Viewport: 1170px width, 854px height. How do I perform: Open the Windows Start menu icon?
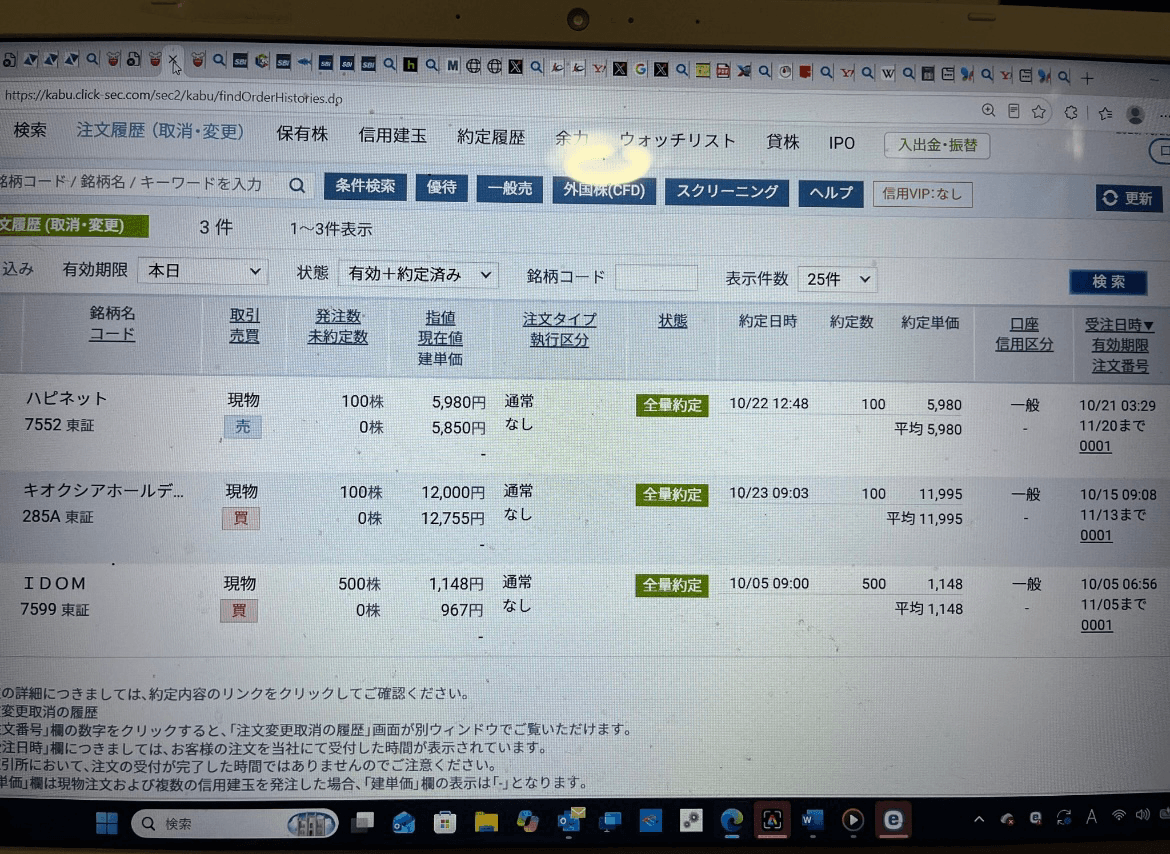[x=107, y=823]
